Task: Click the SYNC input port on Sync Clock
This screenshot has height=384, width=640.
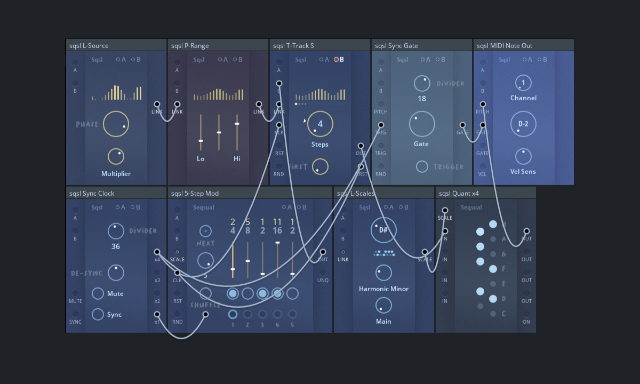Action: point(75,314)
